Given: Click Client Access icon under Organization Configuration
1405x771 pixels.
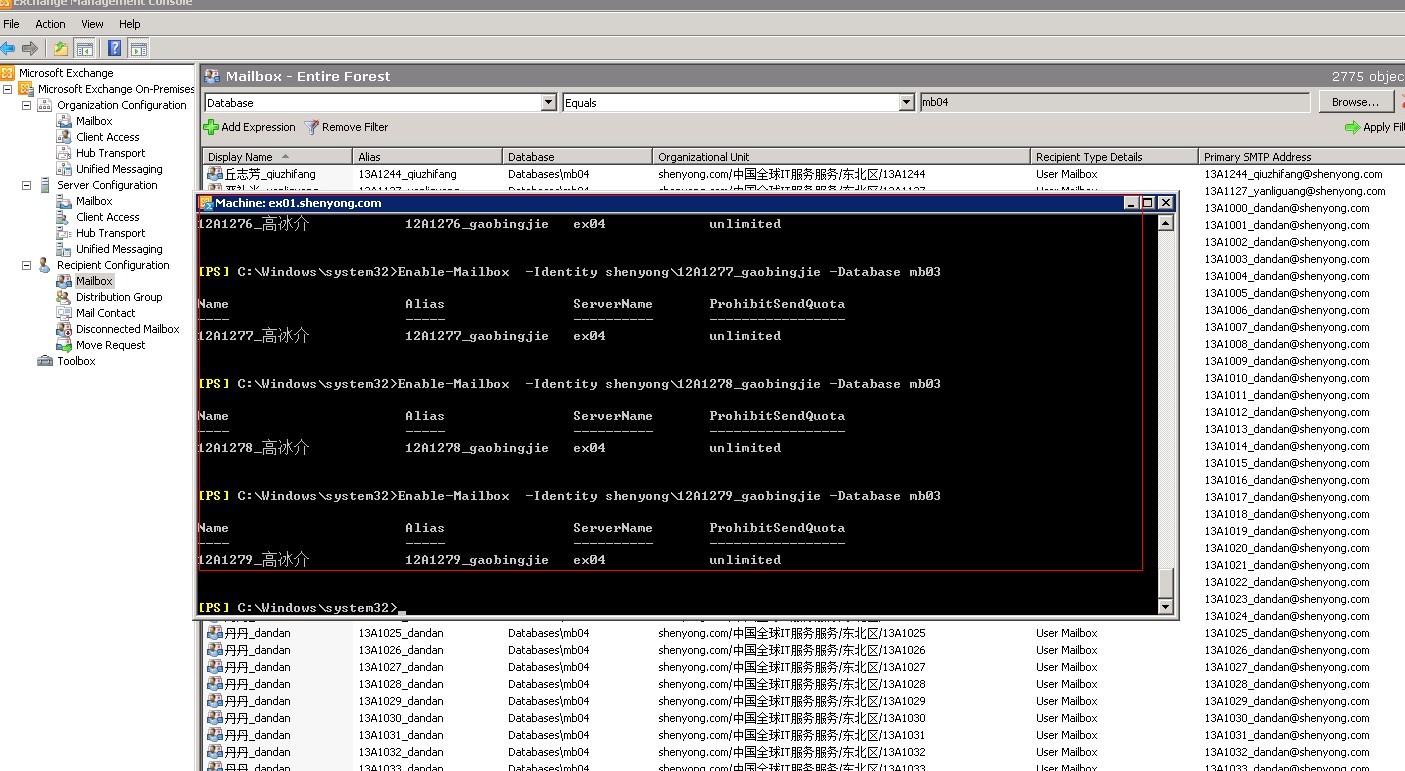Looking at the screenshot, I should click(64, 137).
